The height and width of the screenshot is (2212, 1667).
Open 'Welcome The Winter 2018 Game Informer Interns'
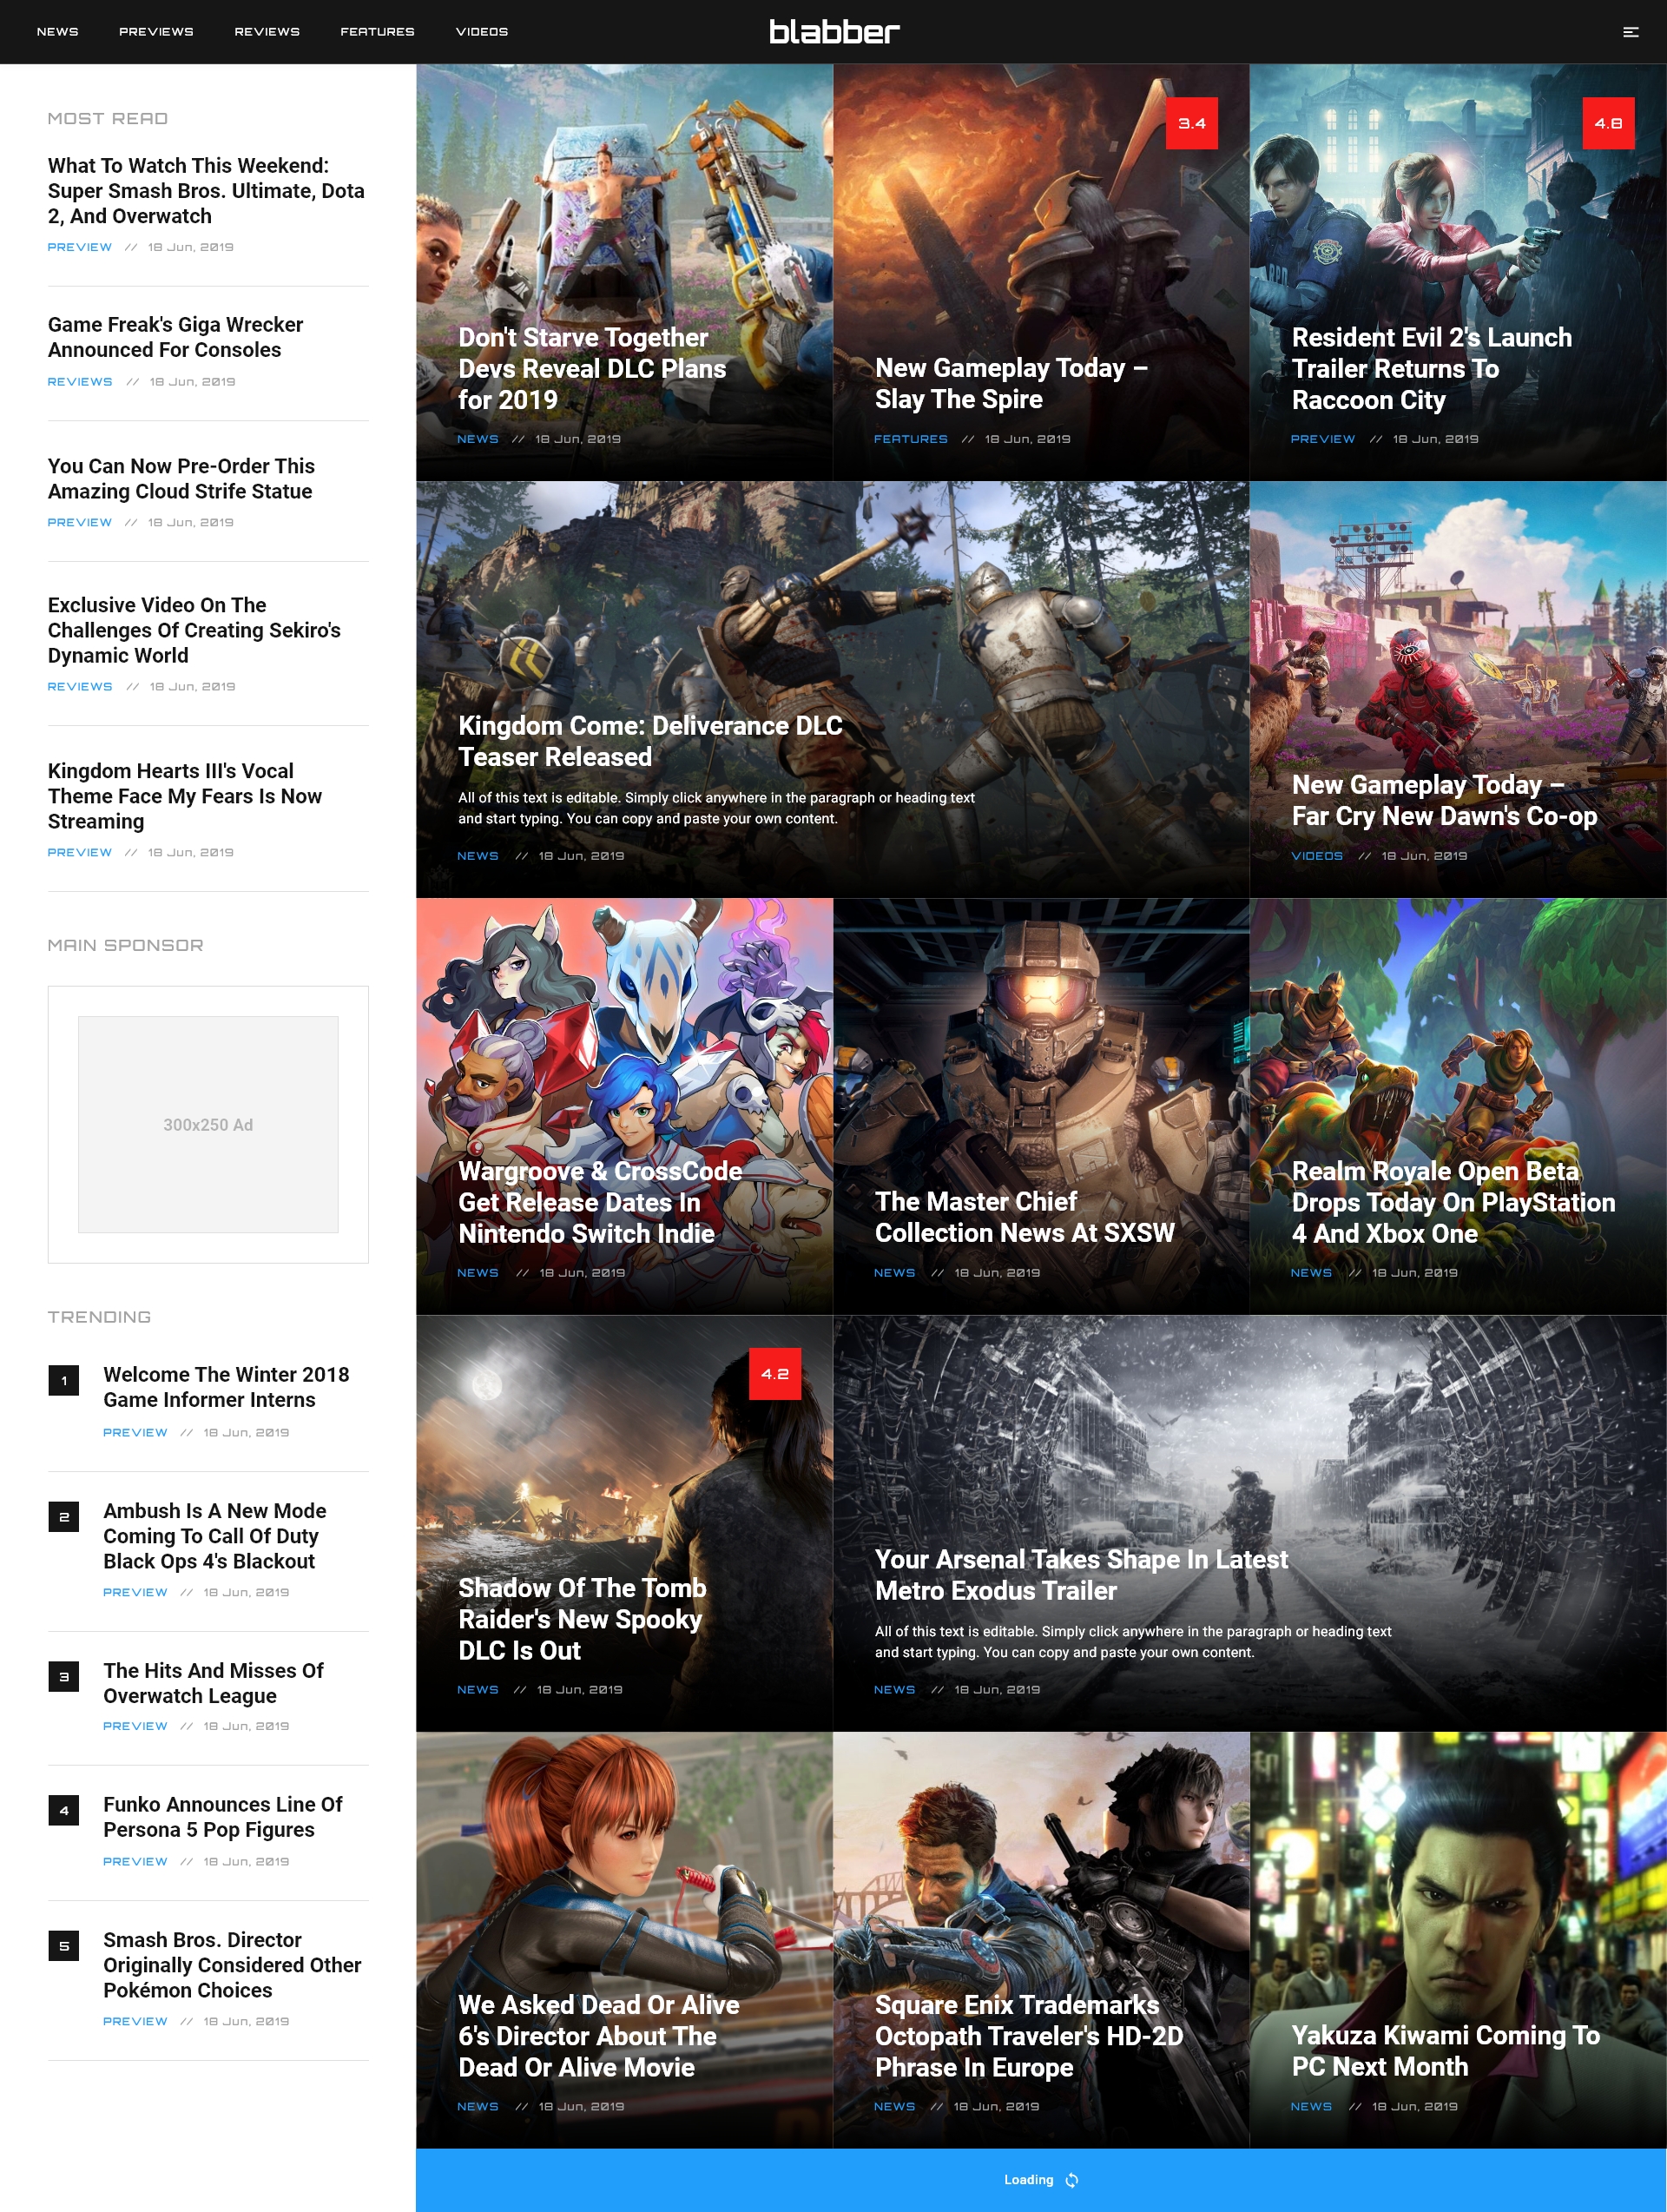tap(226, 1387)
